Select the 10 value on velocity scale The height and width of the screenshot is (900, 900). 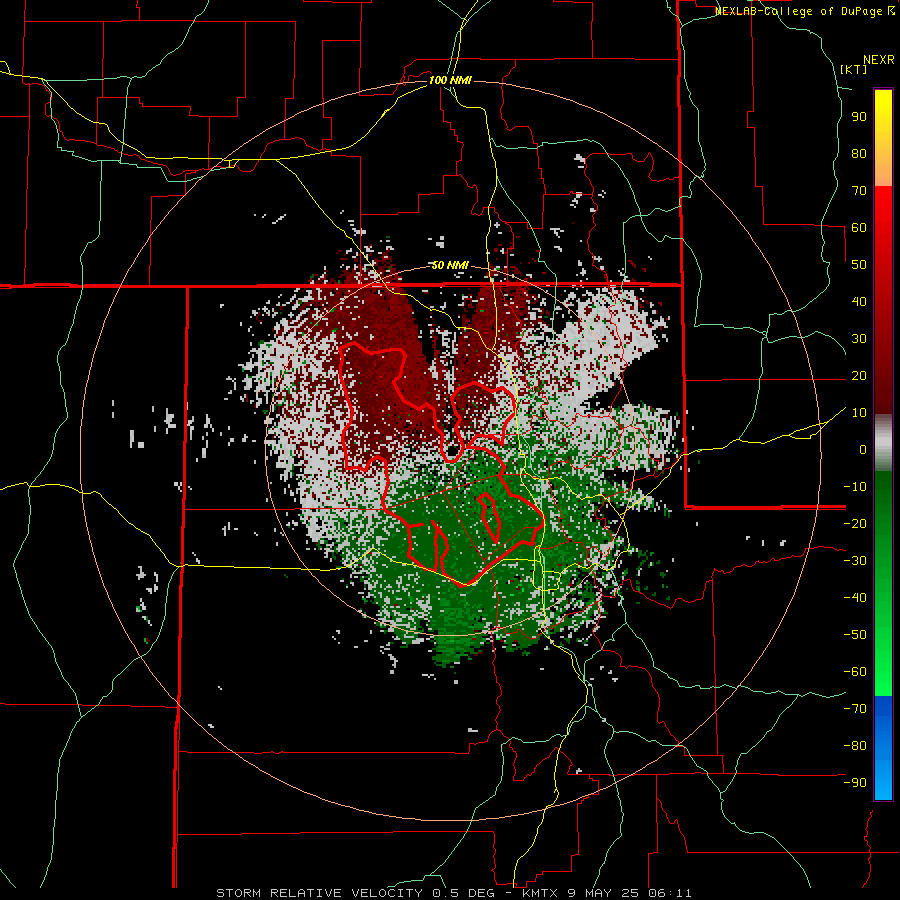click(x=859, y=413)
